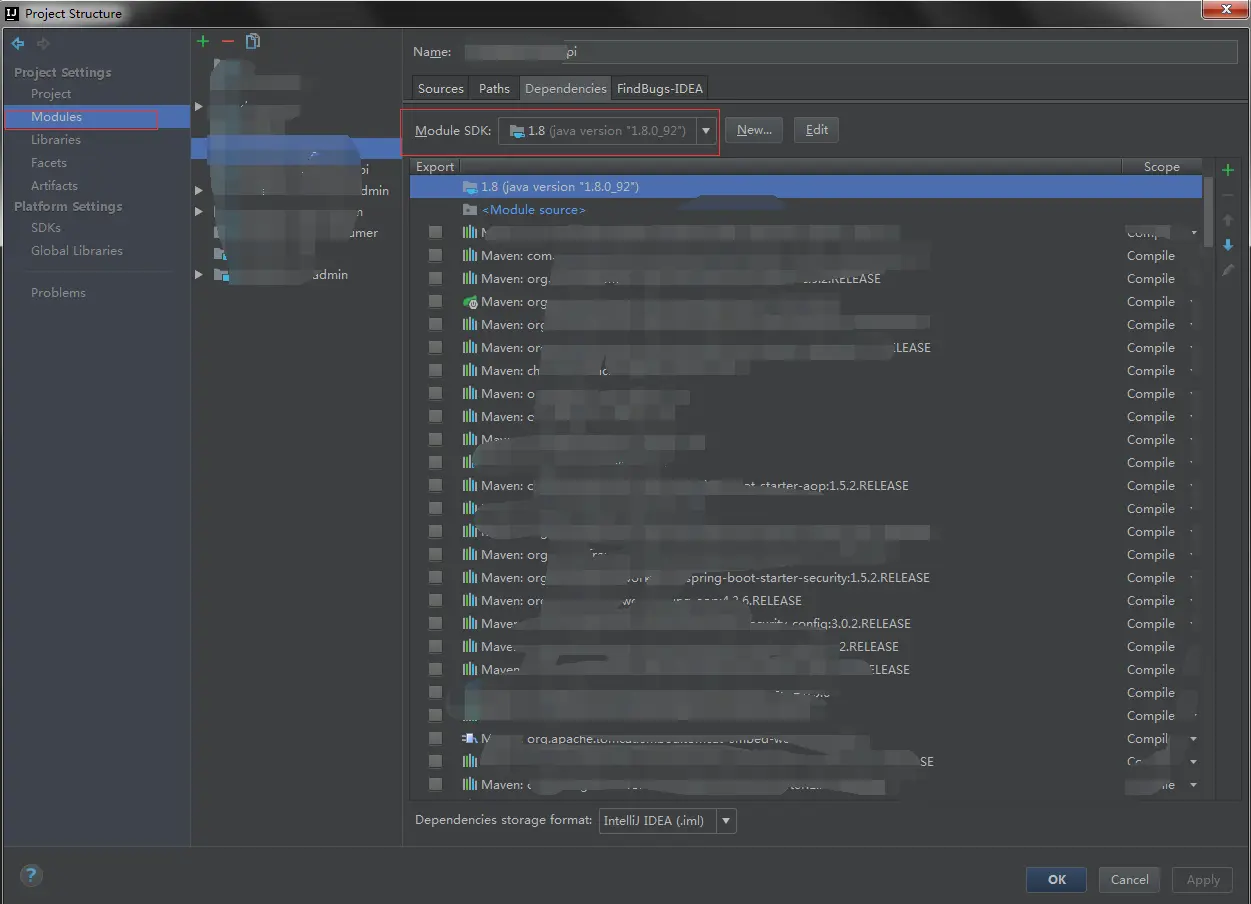
Task: Click library icon of starter-aop:1.5.2.RELEASE row
Action: tap(470, 486)
